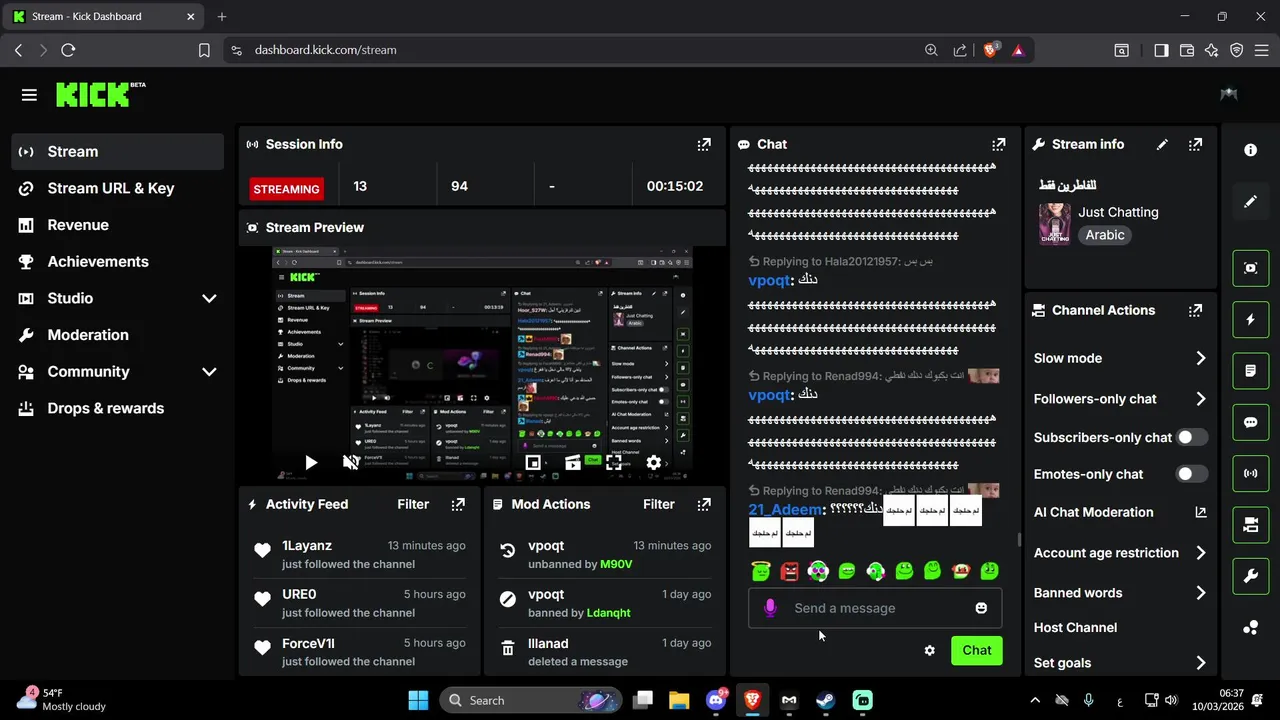
Task: Click moderator name M90V in Mod Actions
Action: click(616, 564)
